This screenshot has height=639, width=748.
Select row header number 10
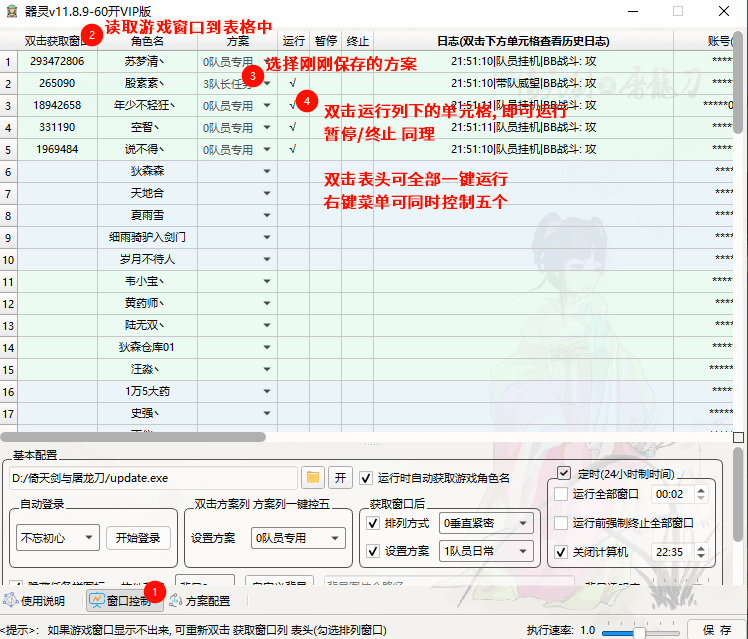pyautogui.click(x=9, y=260)
